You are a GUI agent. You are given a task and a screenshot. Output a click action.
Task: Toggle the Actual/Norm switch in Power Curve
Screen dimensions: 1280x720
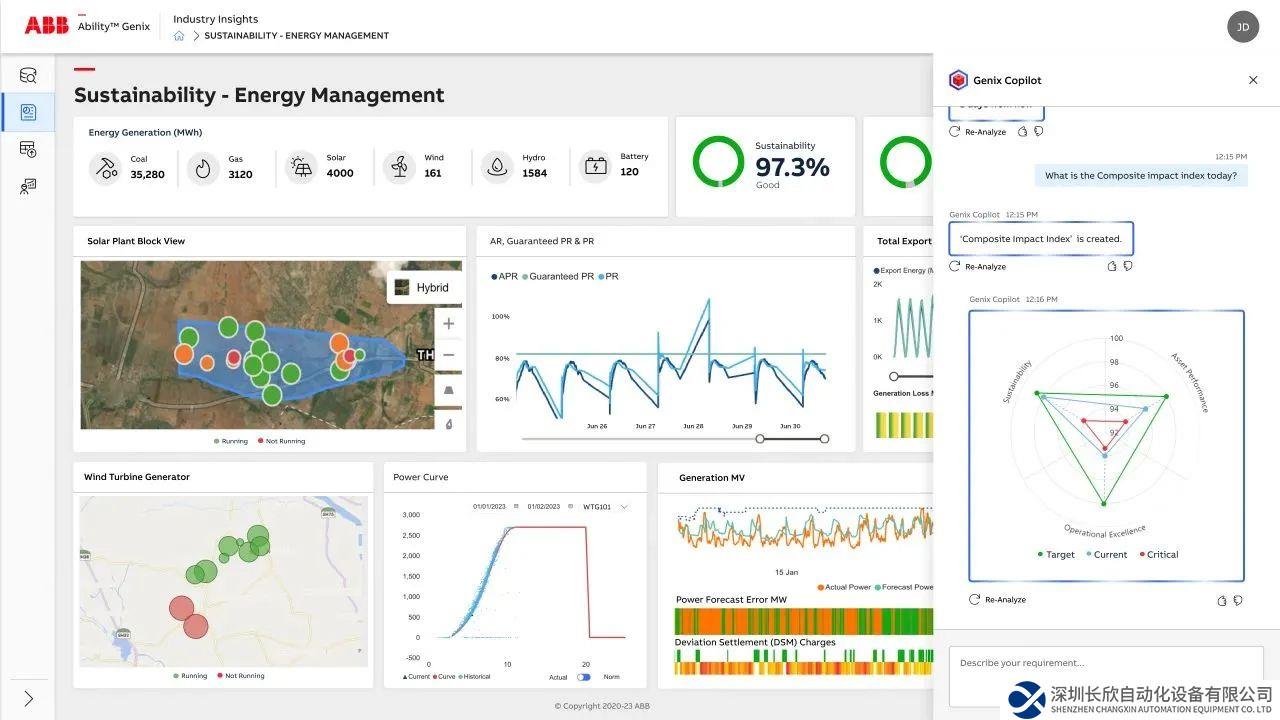(584, 677)
